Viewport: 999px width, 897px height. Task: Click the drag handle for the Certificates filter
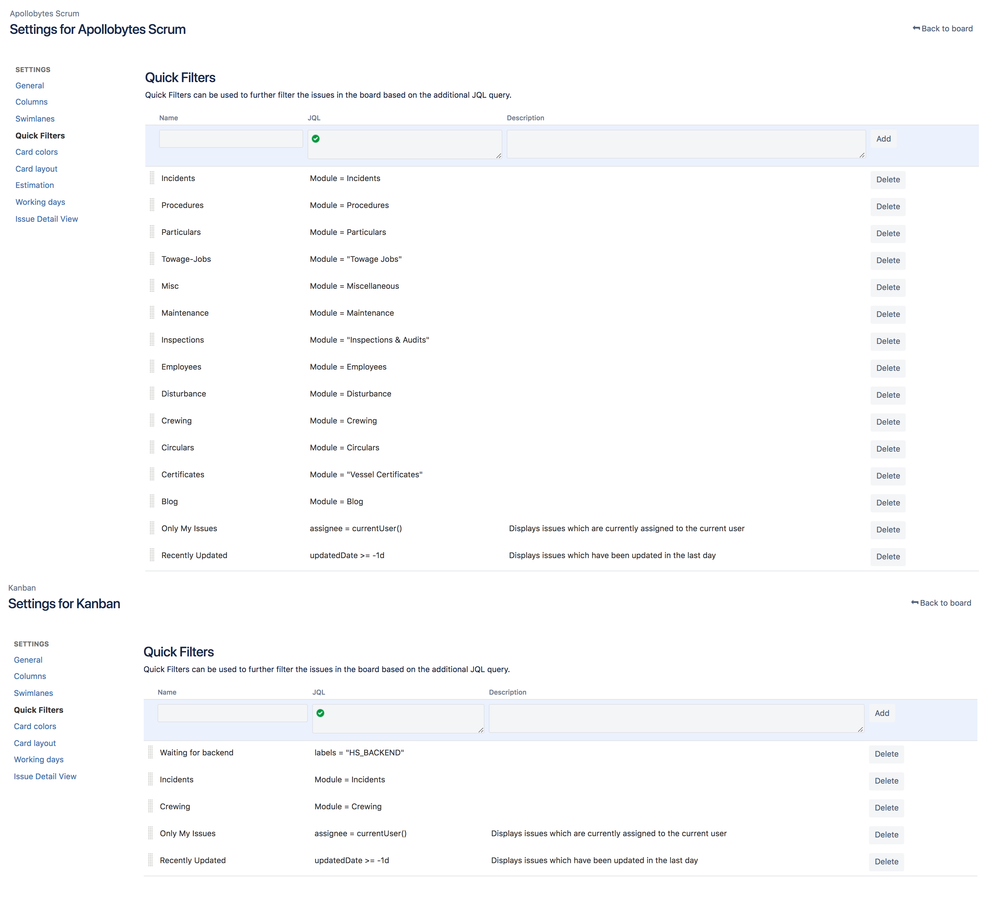point(152,475)
